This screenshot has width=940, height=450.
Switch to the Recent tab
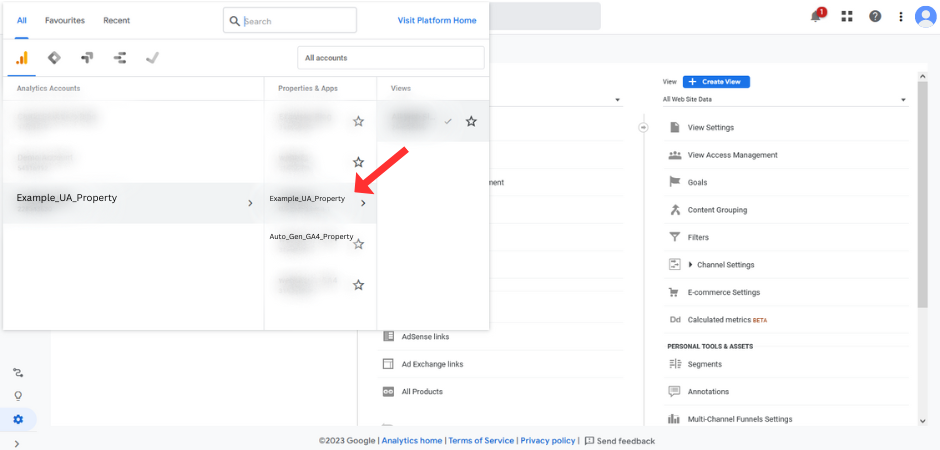[116, 20]
